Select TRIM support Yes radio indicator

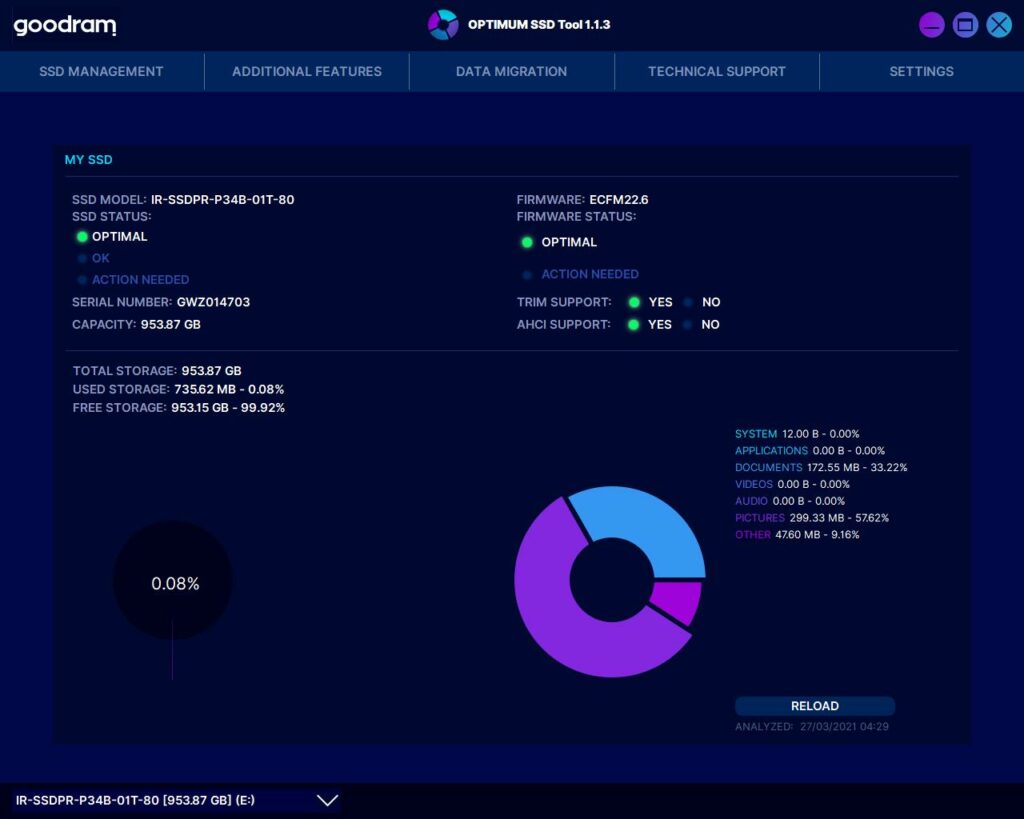634,302
